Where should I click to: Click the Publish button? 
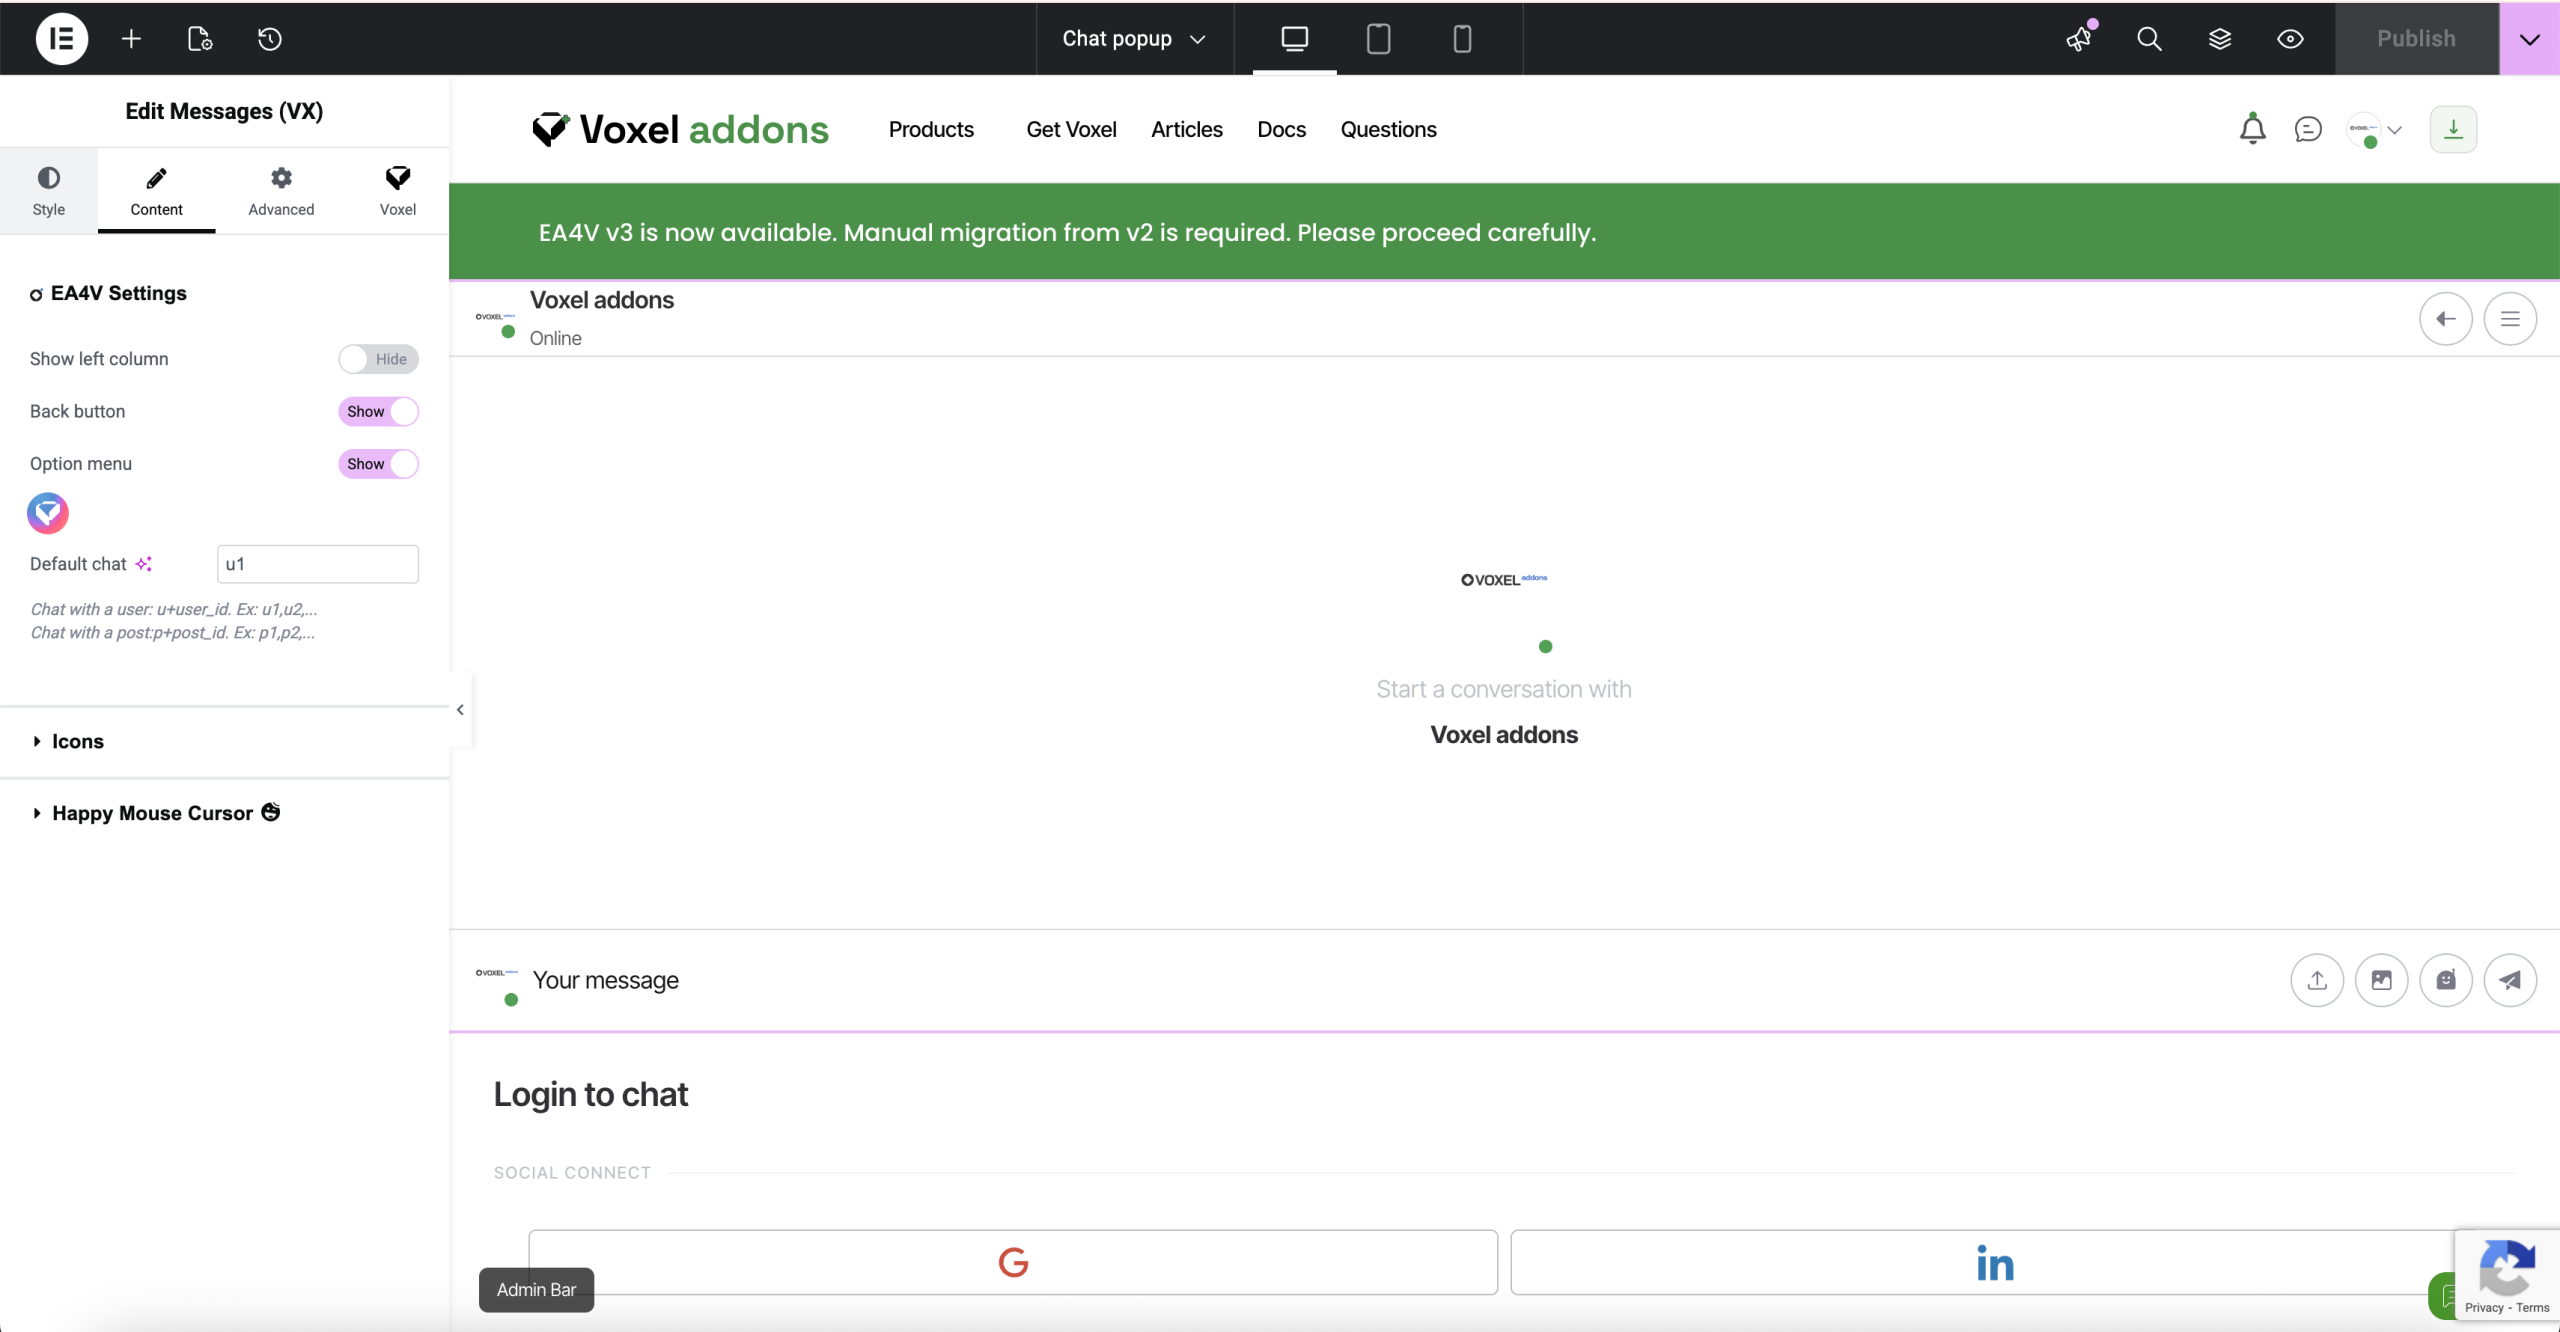tap(2416, 39)
